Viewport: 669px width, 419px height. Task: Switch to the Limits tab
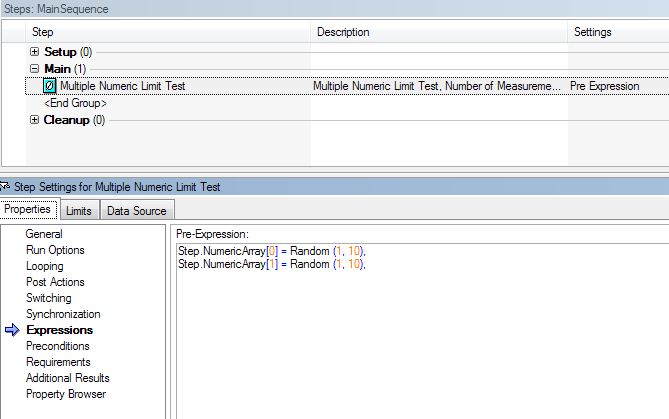[x=79, y=210]
